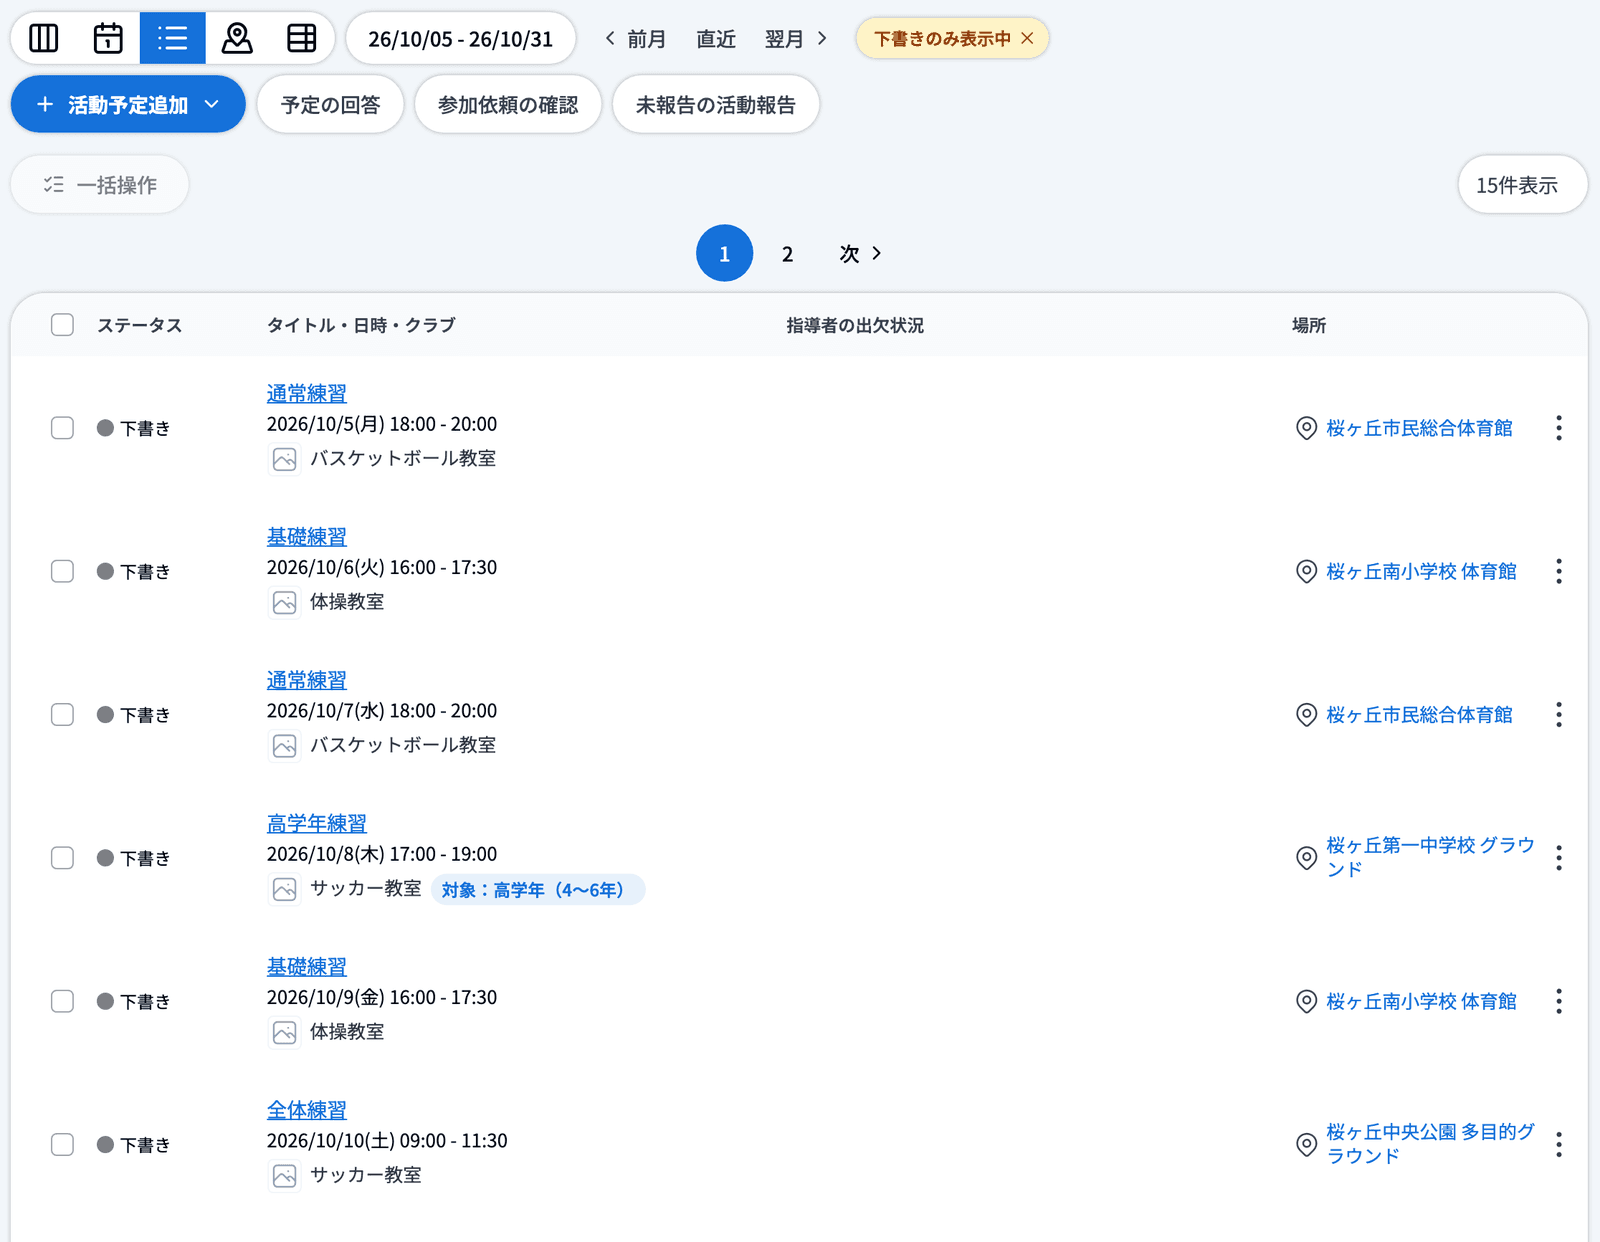Check the box for 10/9 基礎練習
Screen dimensions: 1600x1242
62,1001
